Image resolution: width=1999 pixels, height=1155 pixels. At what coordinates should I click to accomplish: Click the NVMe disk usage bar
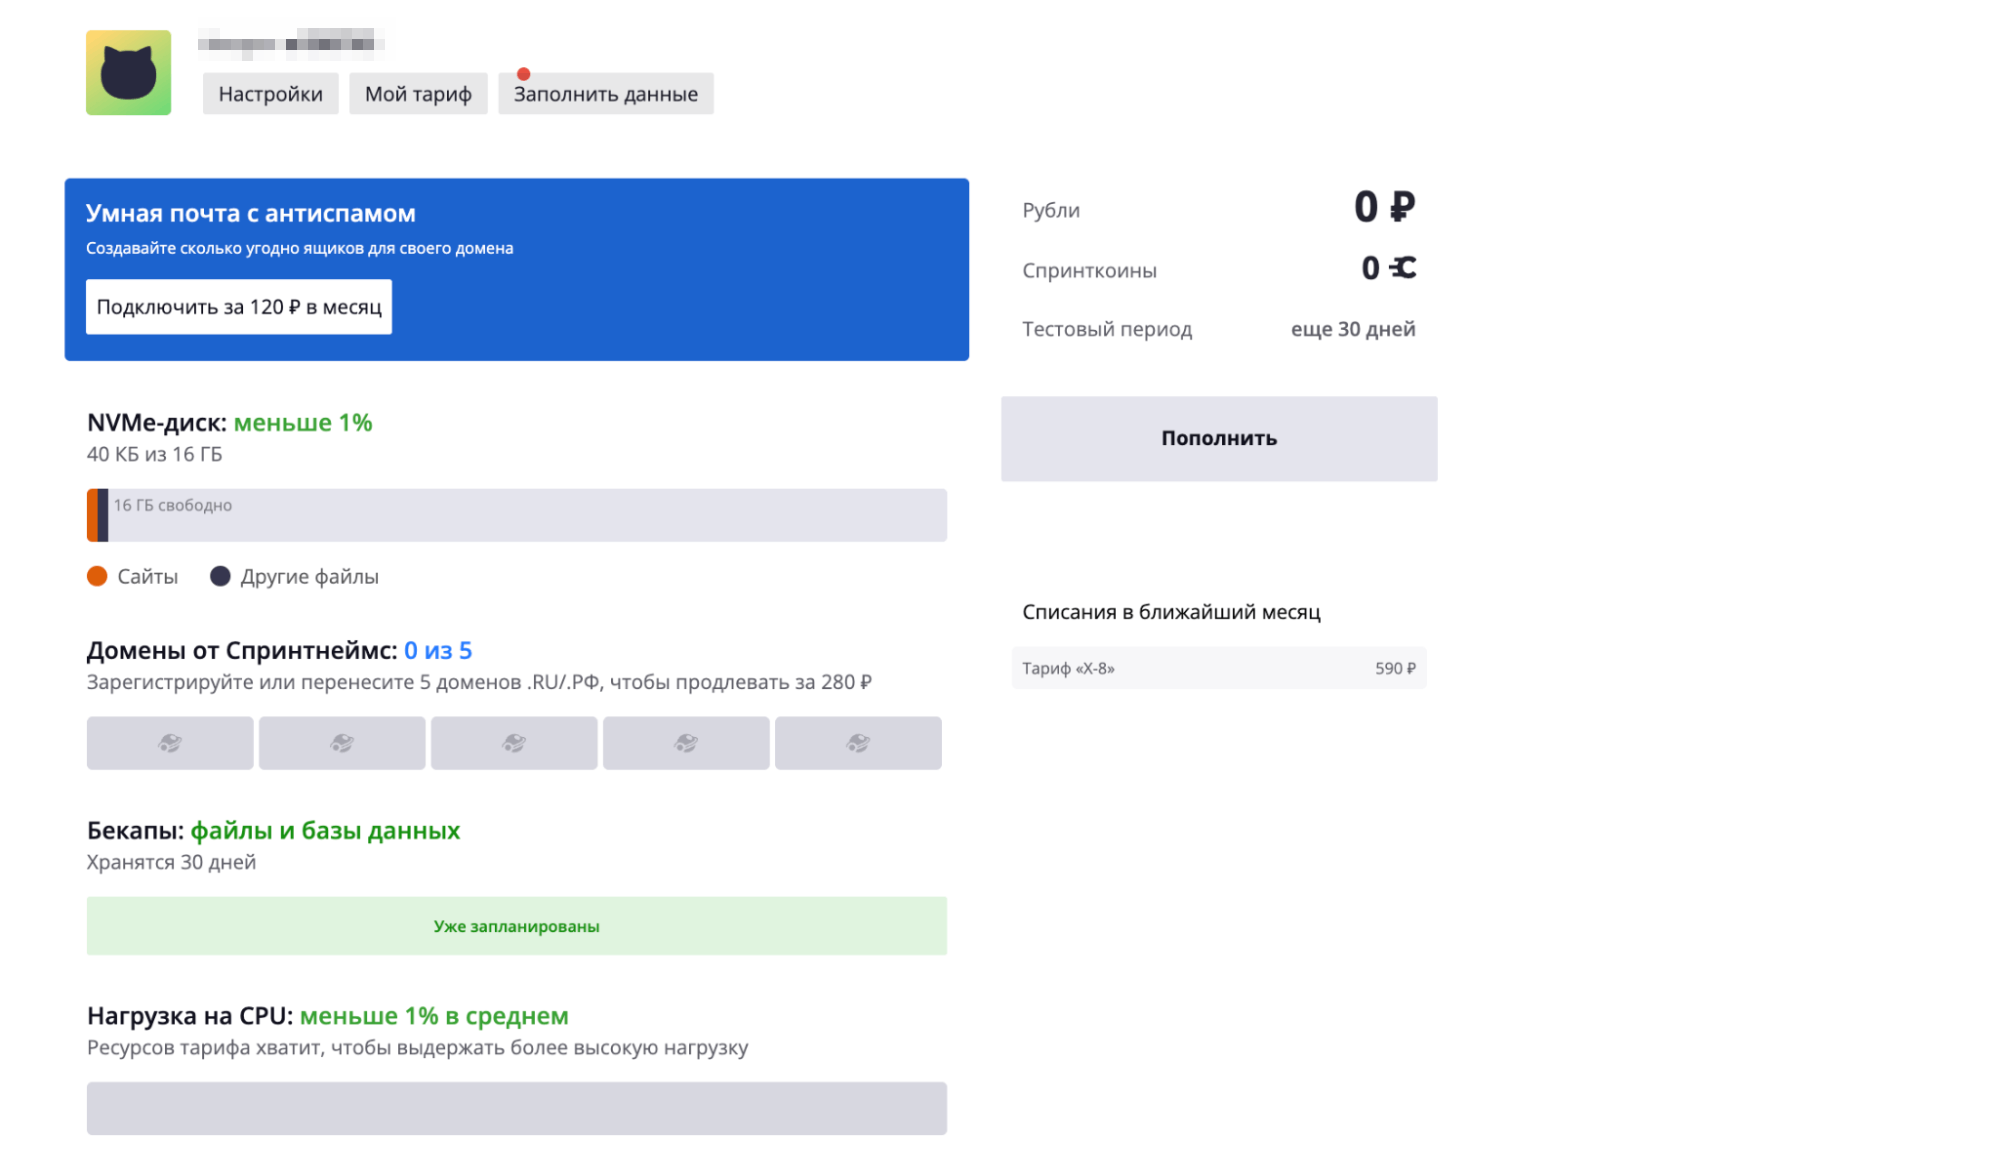click(517, 515)
